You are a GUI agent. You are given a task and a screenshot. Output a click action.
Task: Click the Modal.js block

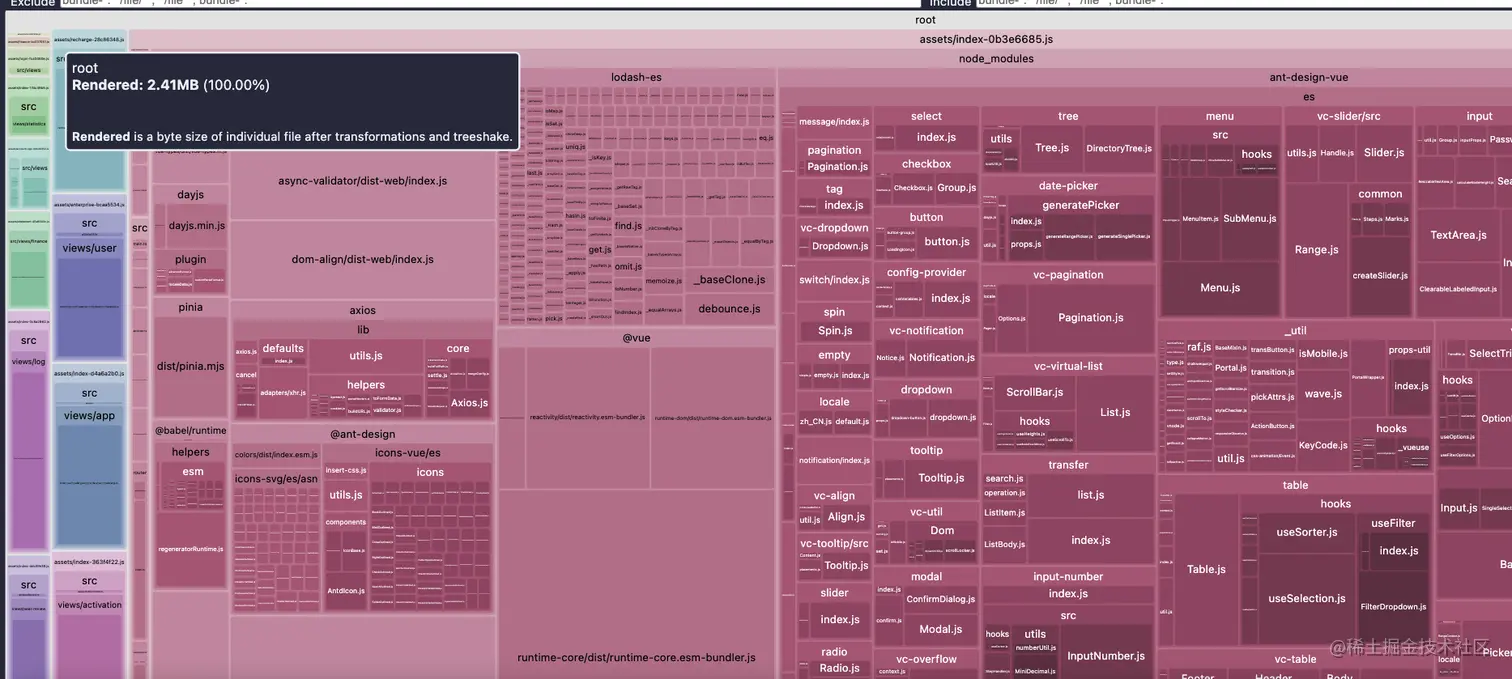[x=941, y=630]
